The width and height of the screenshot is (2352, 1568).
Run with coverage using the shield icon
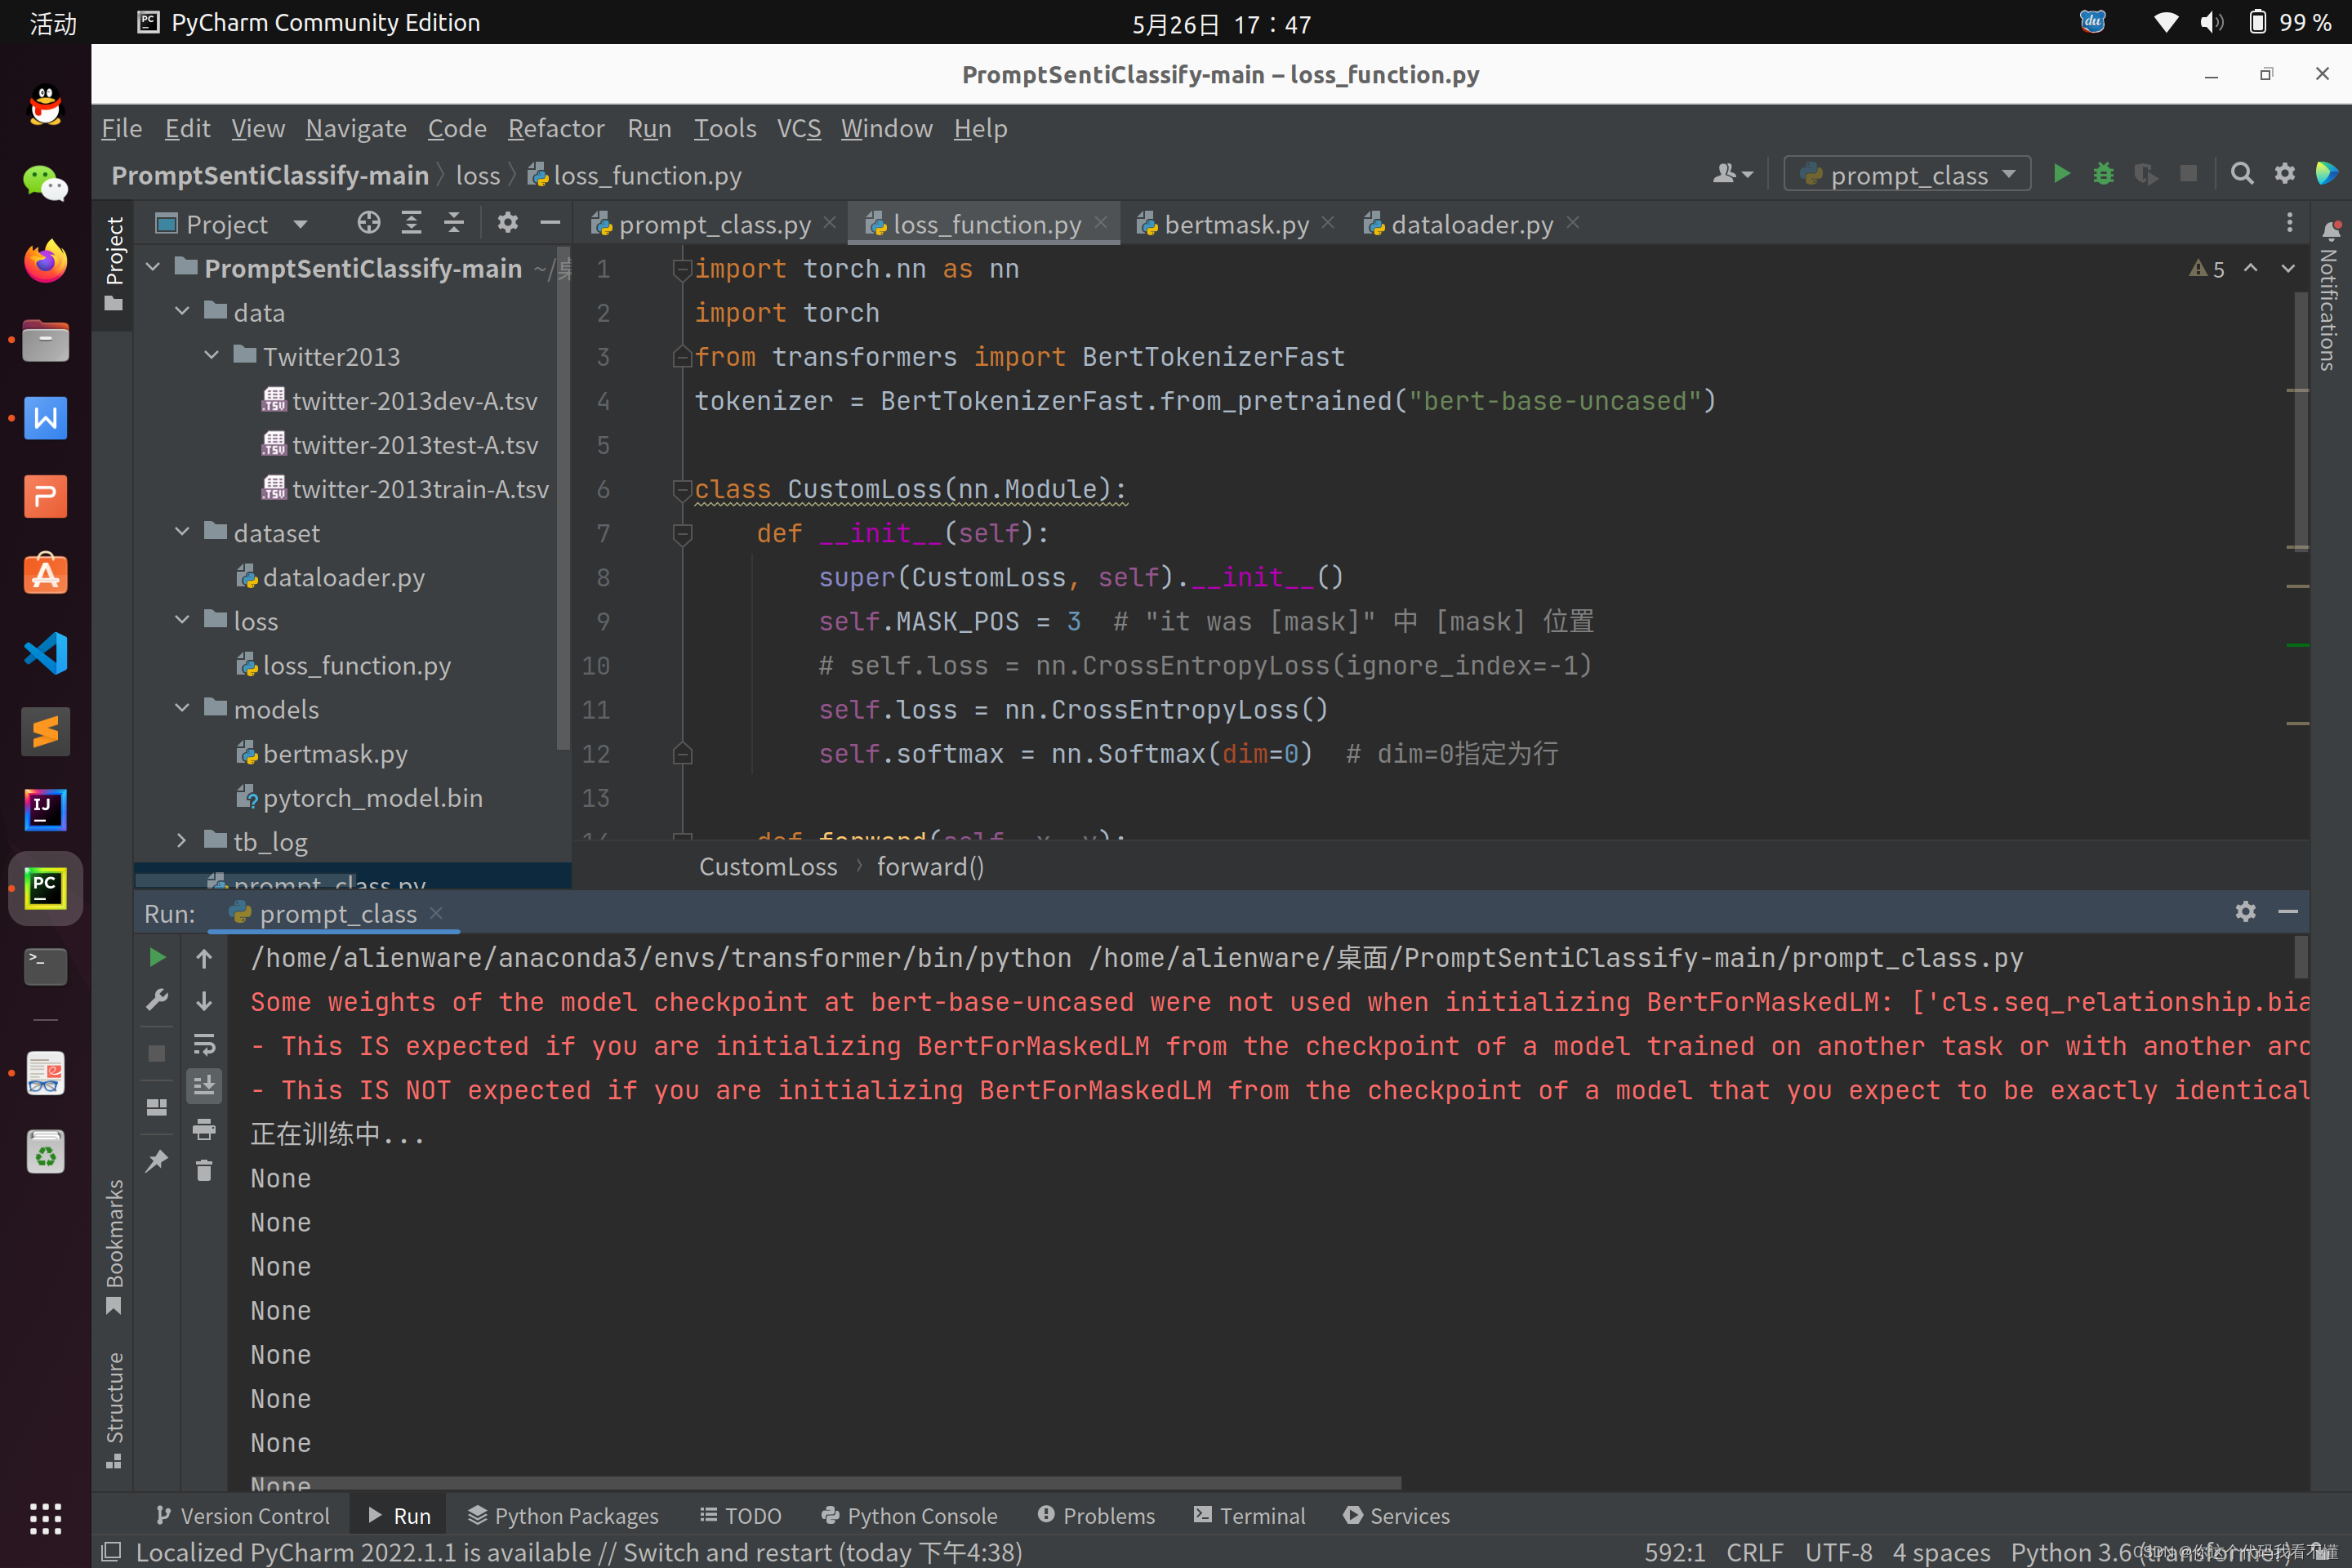coord(2145,174)
